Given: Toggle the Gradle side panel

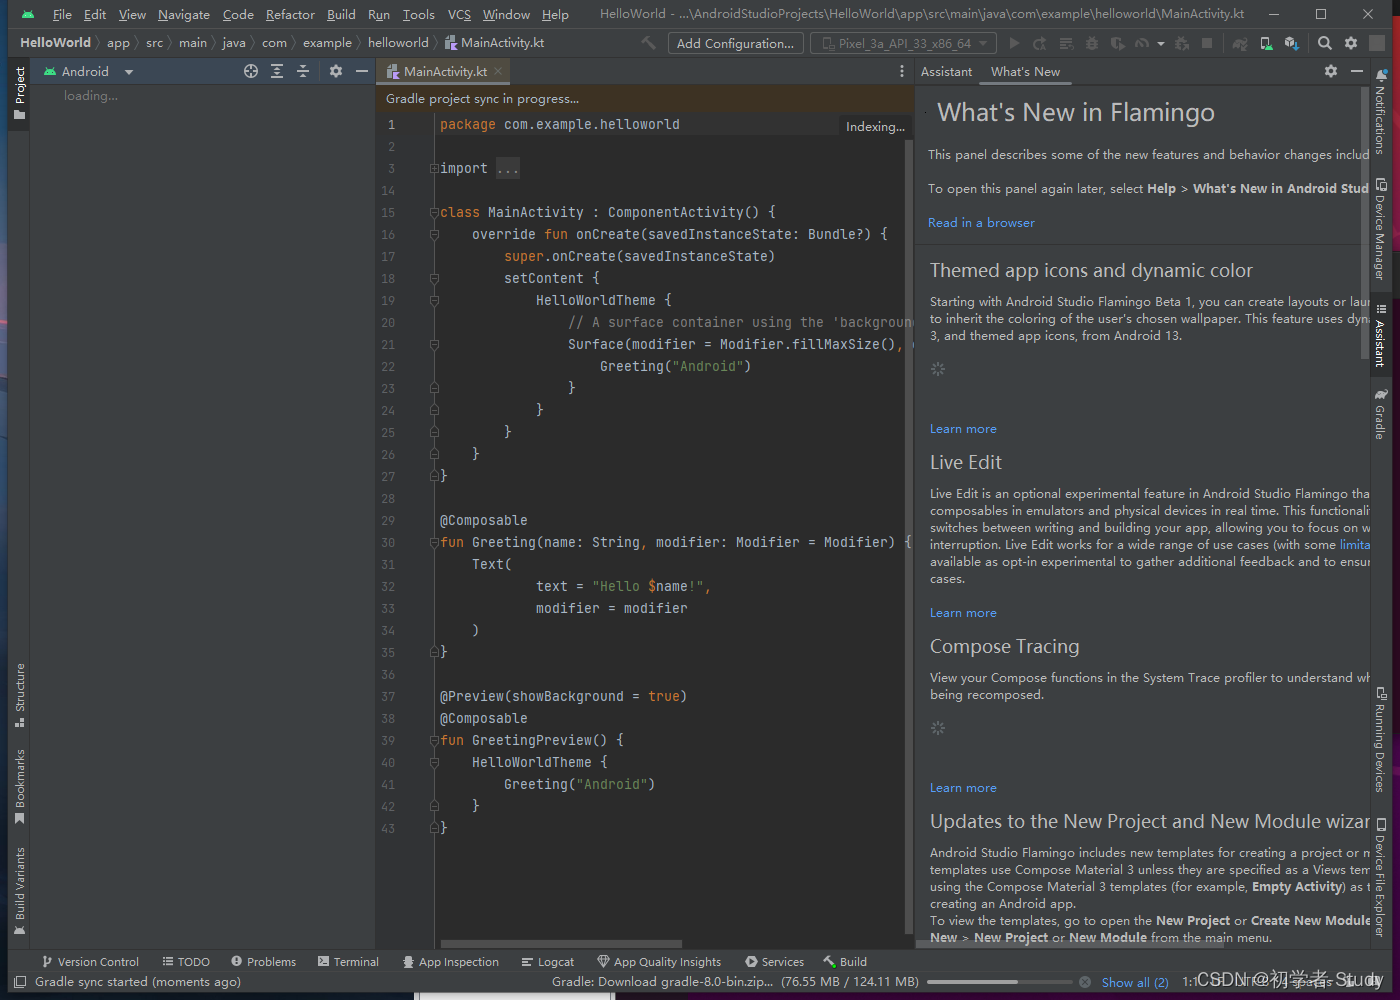Looking at the screenshot, I should tap(1380, 414).
